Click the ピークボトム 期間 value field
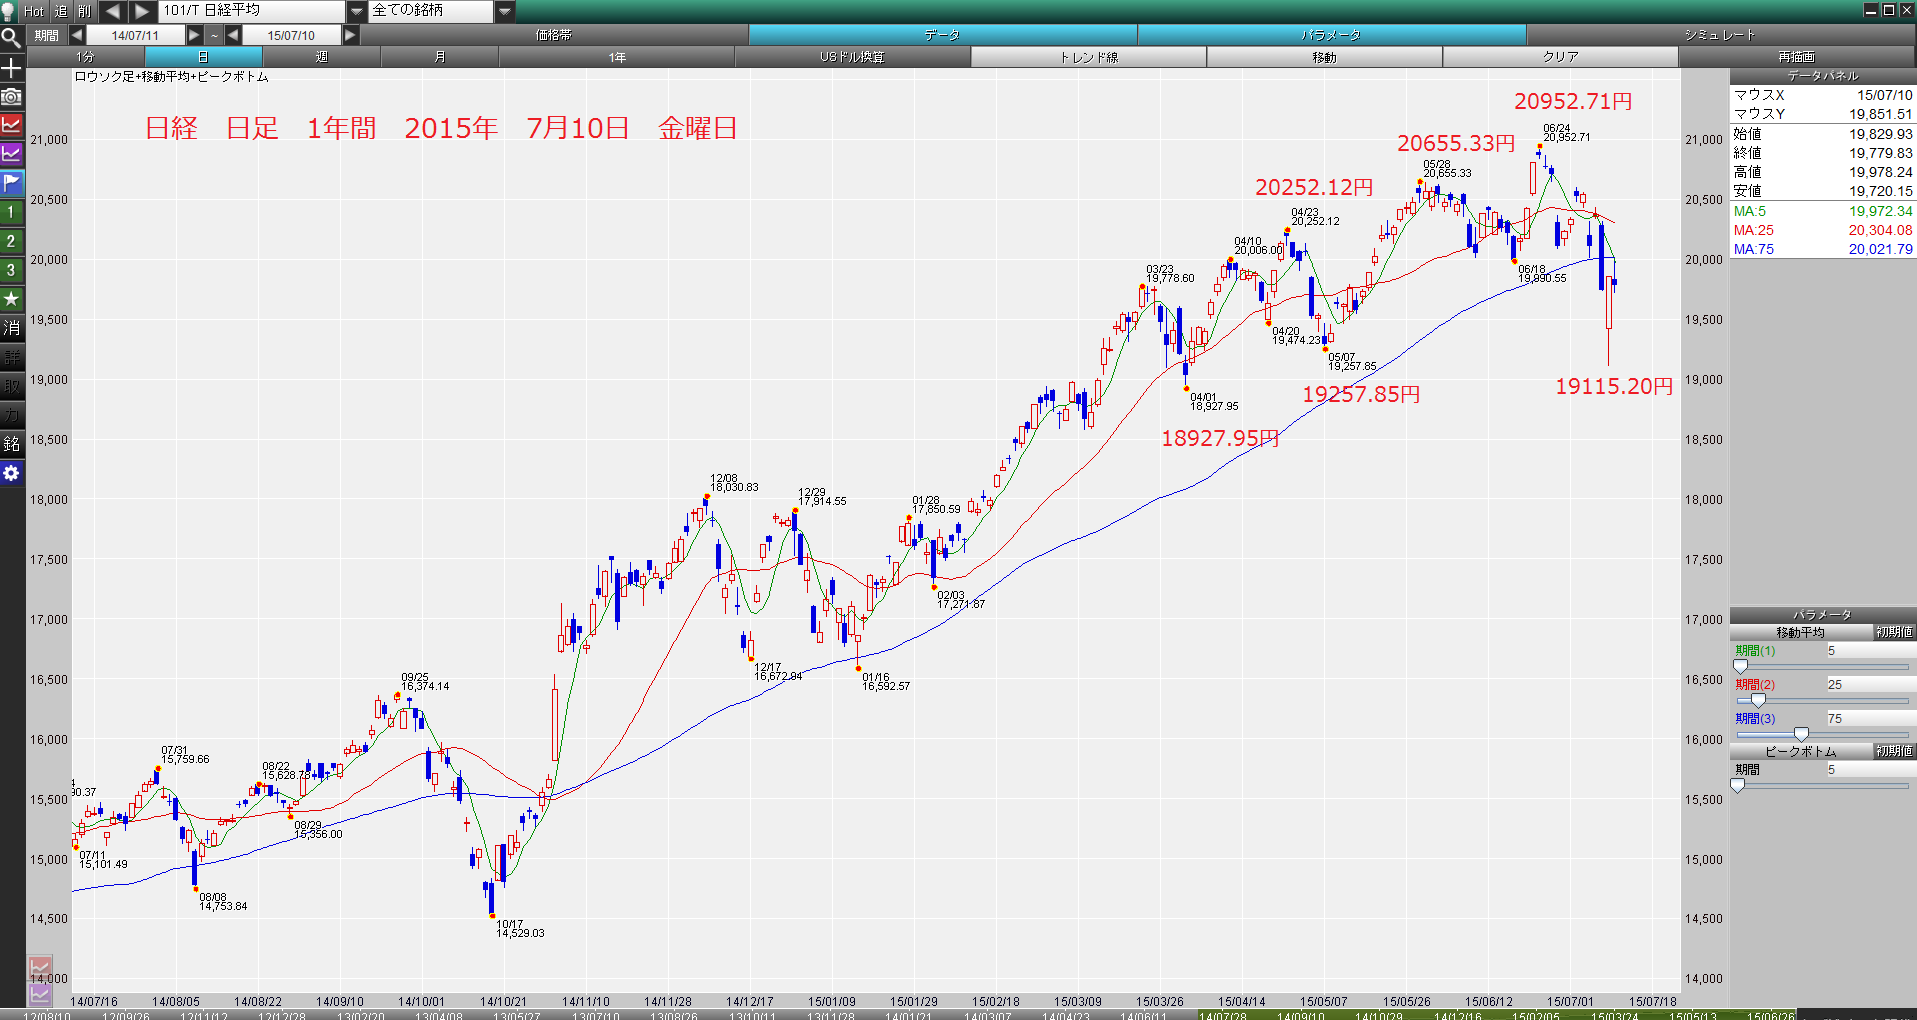The image size is (1917, 1020). tap(1870, 770)
